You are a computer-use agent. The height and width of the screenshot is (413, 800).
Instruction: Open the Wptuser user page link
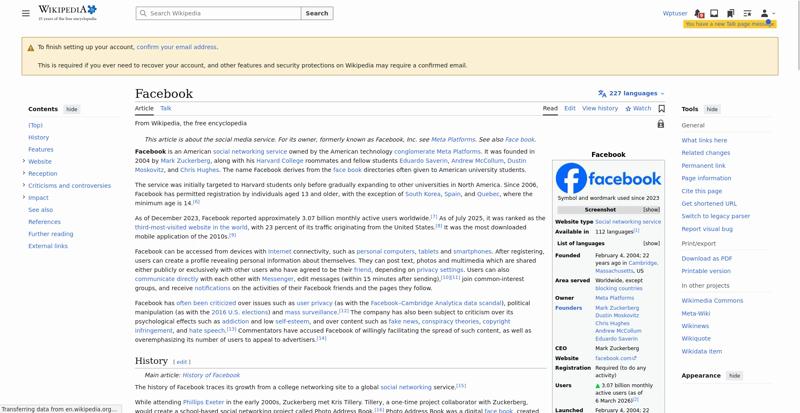[674, 13]
